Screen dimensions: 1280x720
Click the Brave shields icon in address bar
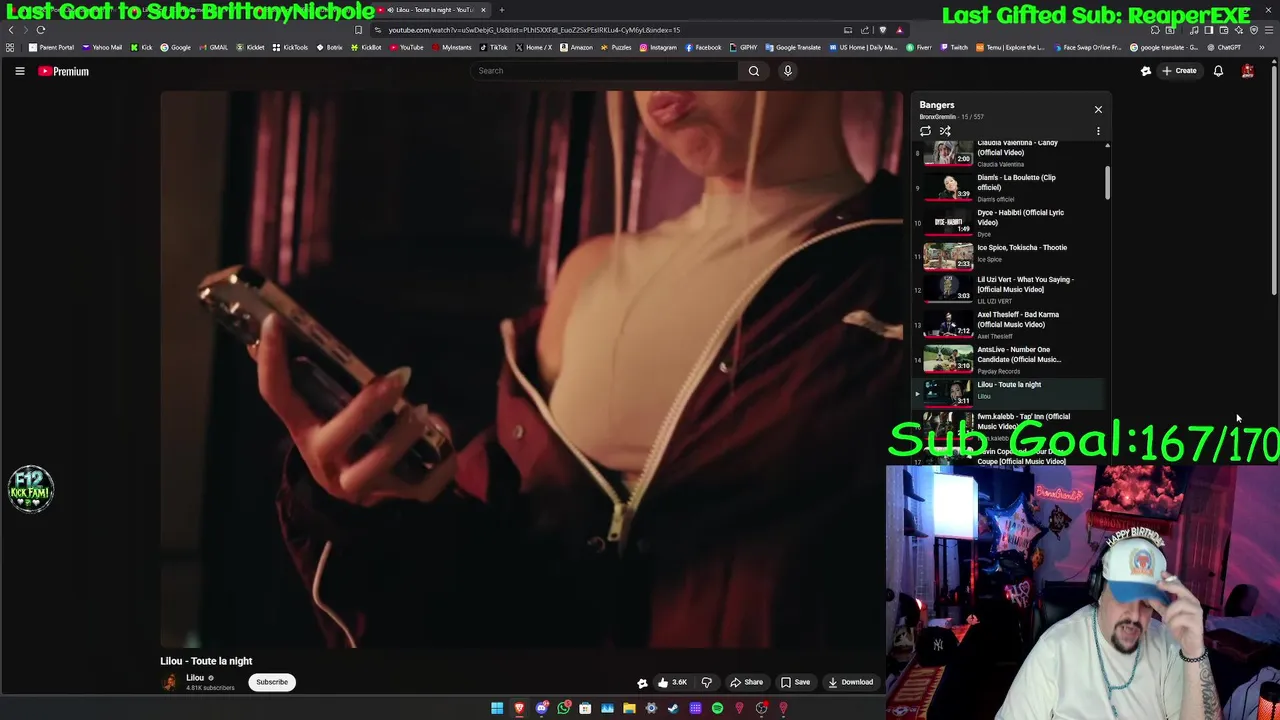click(882, 30)
